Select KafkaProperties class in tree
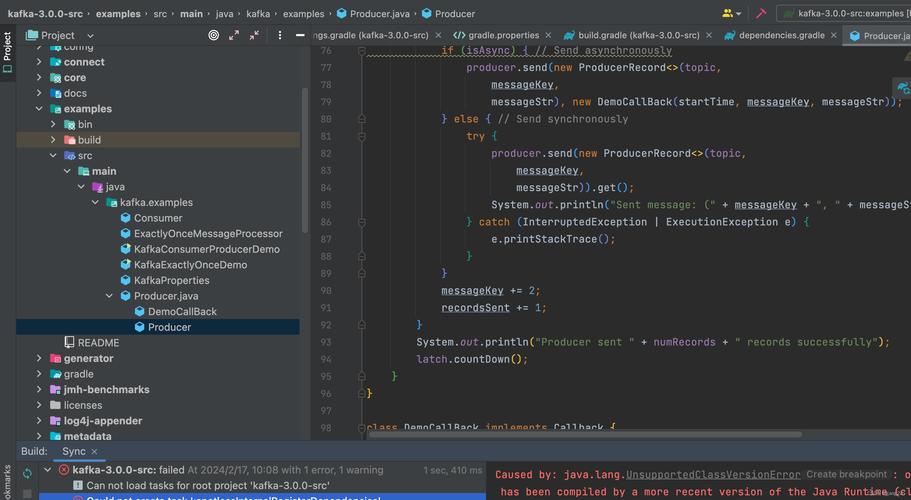This screenshot has width=911, height=500. pos(171,280)
